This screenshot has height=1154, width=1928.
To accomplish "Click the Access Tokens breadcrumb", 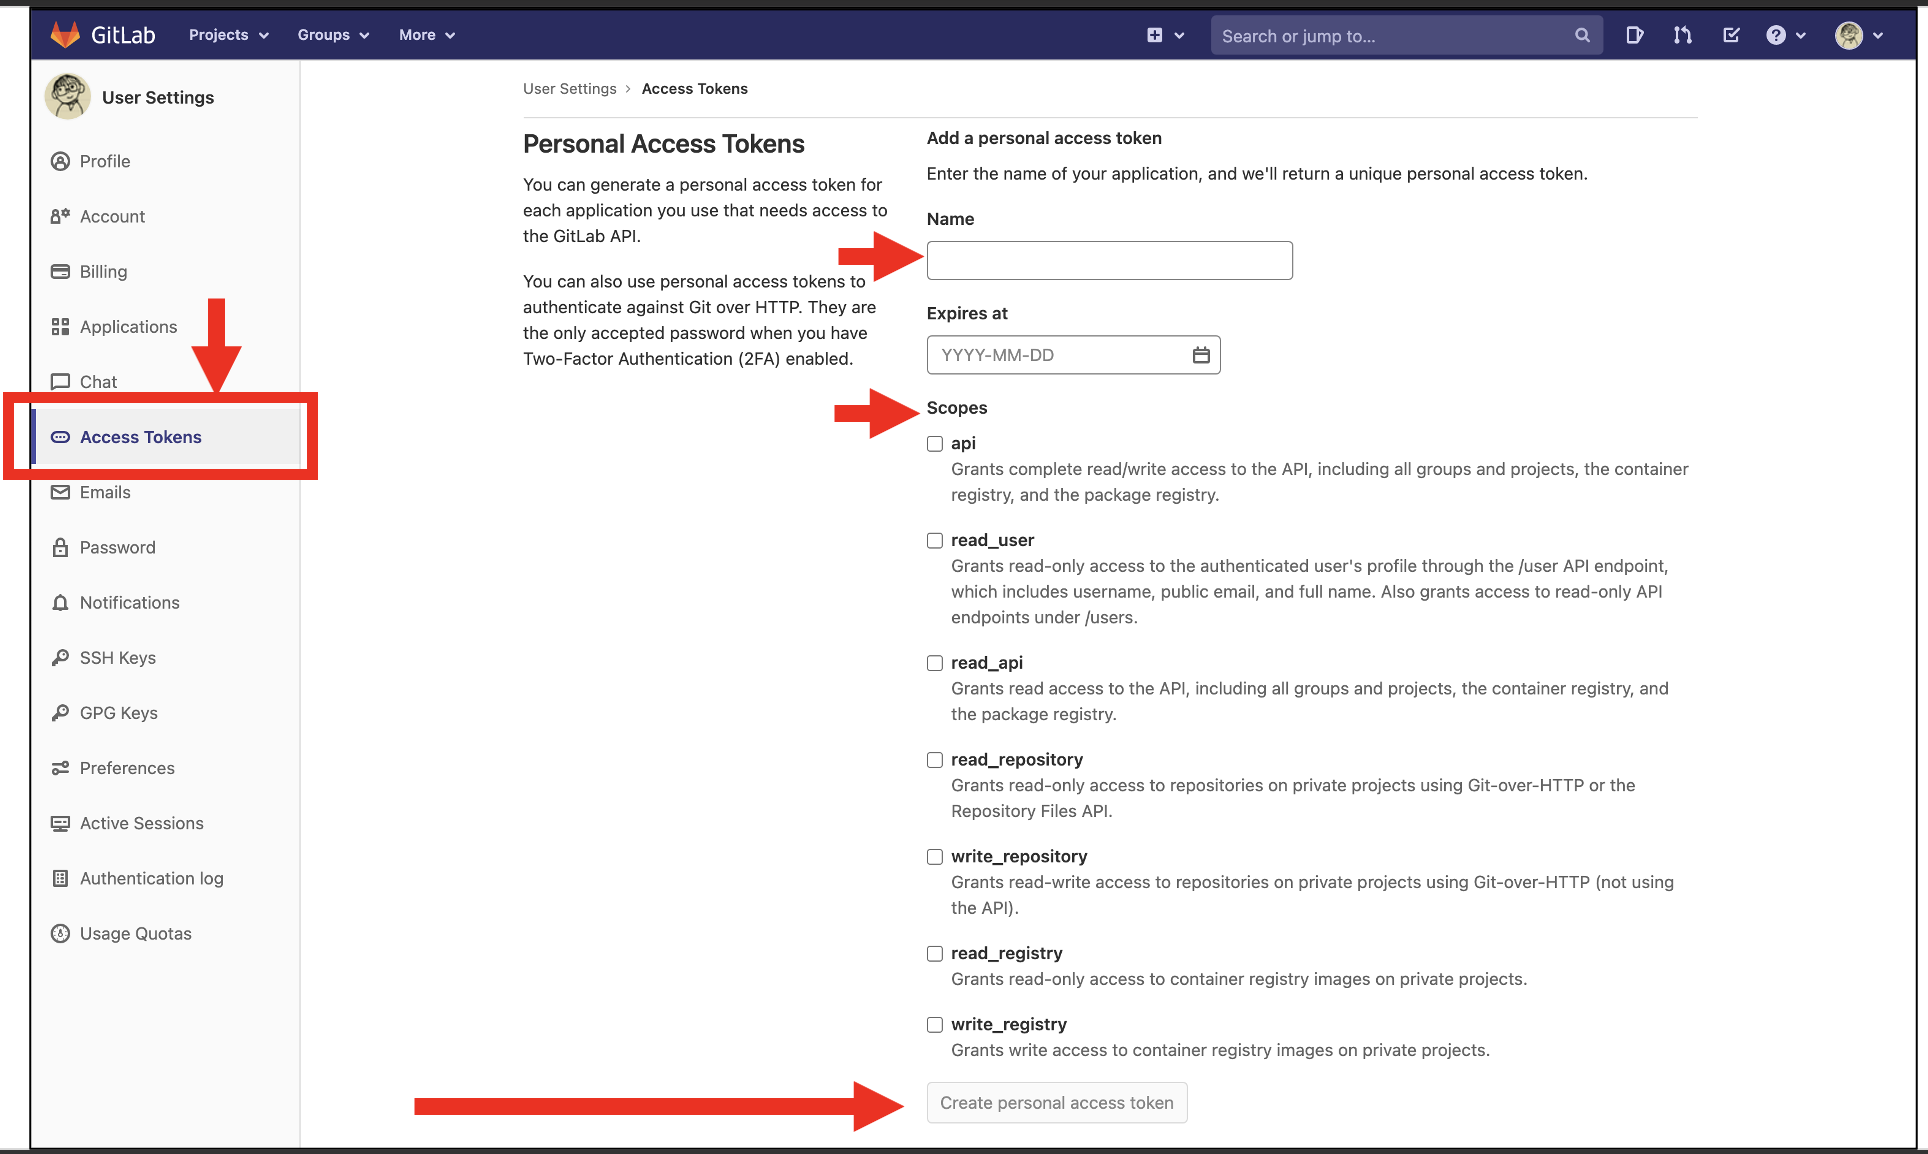I will [695, 89].
